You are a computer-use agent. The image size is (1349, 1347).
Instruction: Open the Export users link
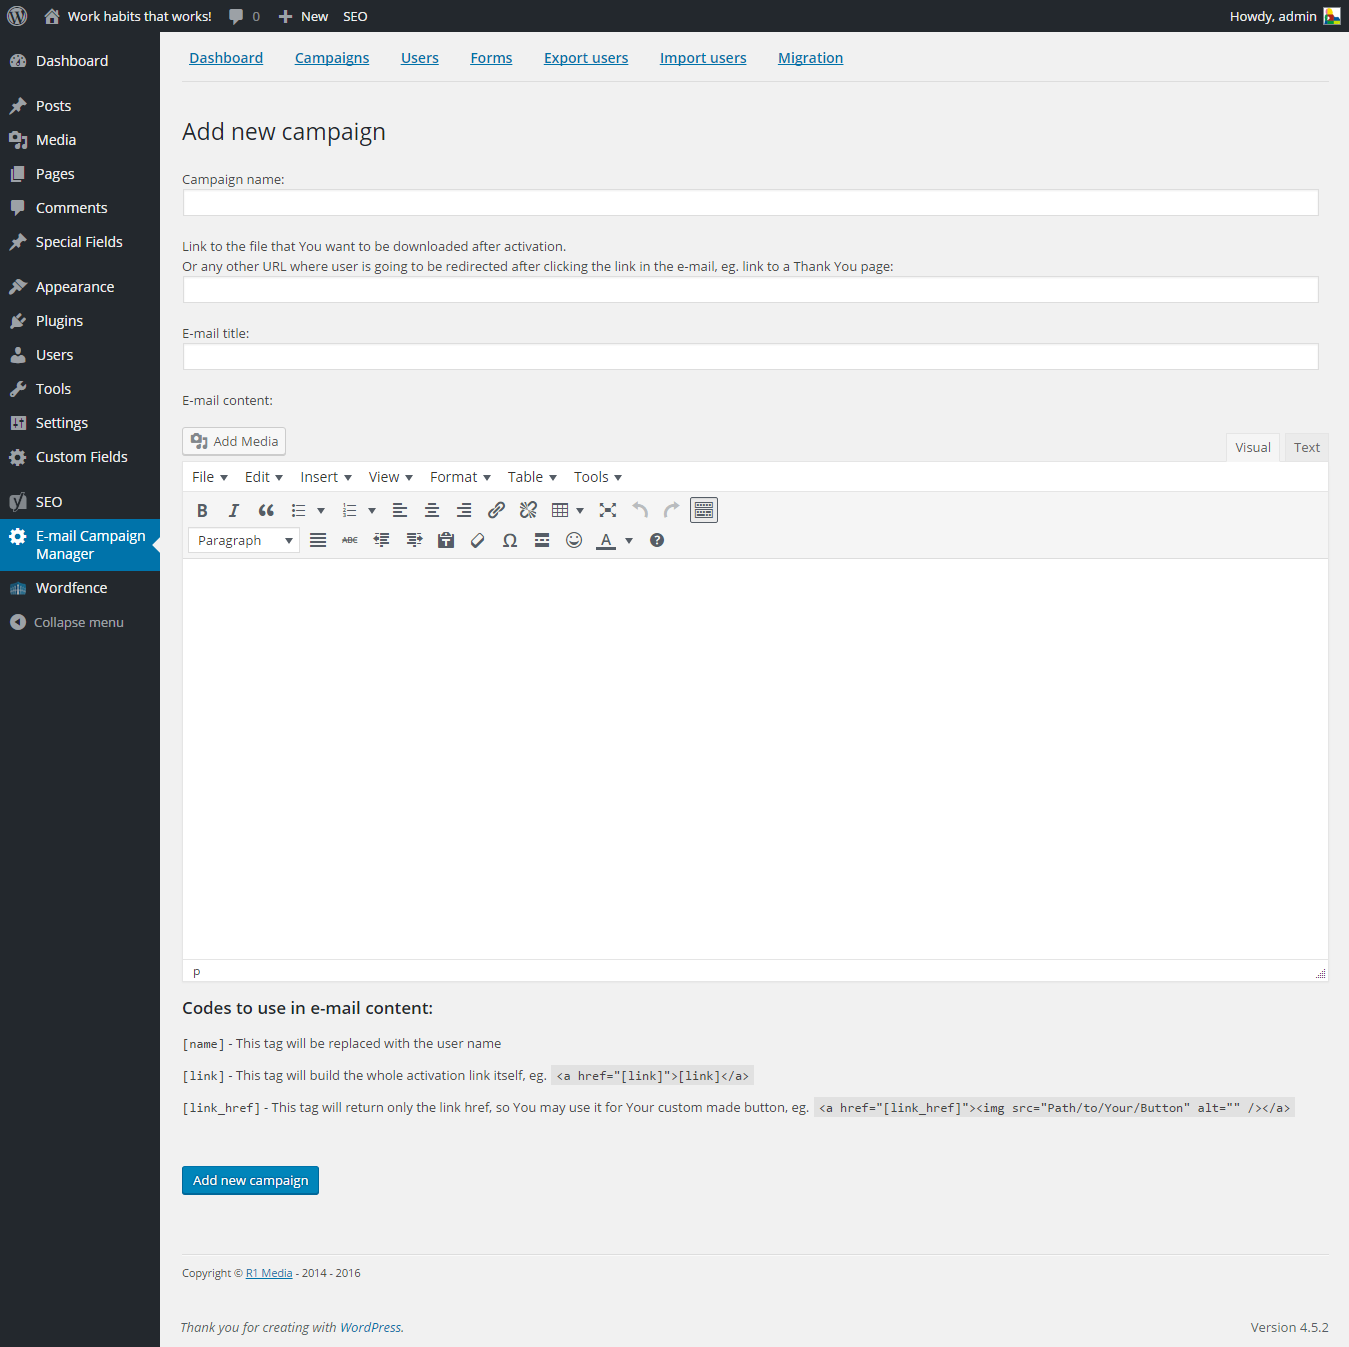(x=586, y=58)
